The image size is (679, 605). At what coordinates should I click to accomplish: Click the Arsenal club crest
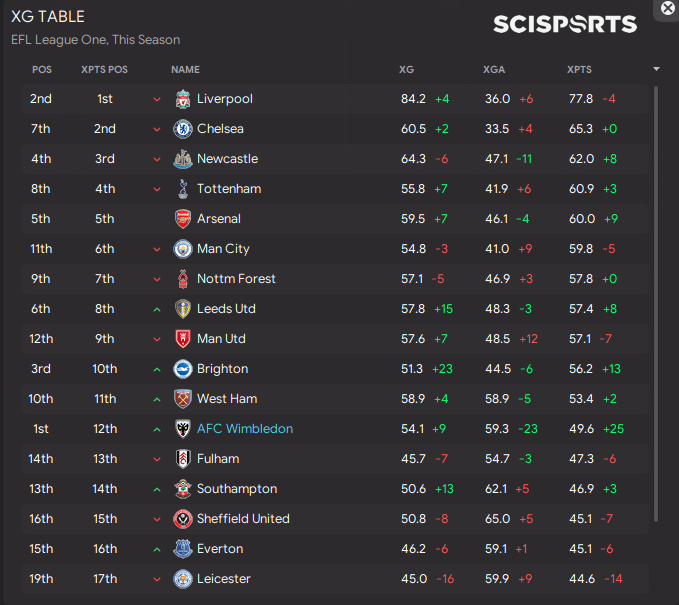[x=183, y=219]
